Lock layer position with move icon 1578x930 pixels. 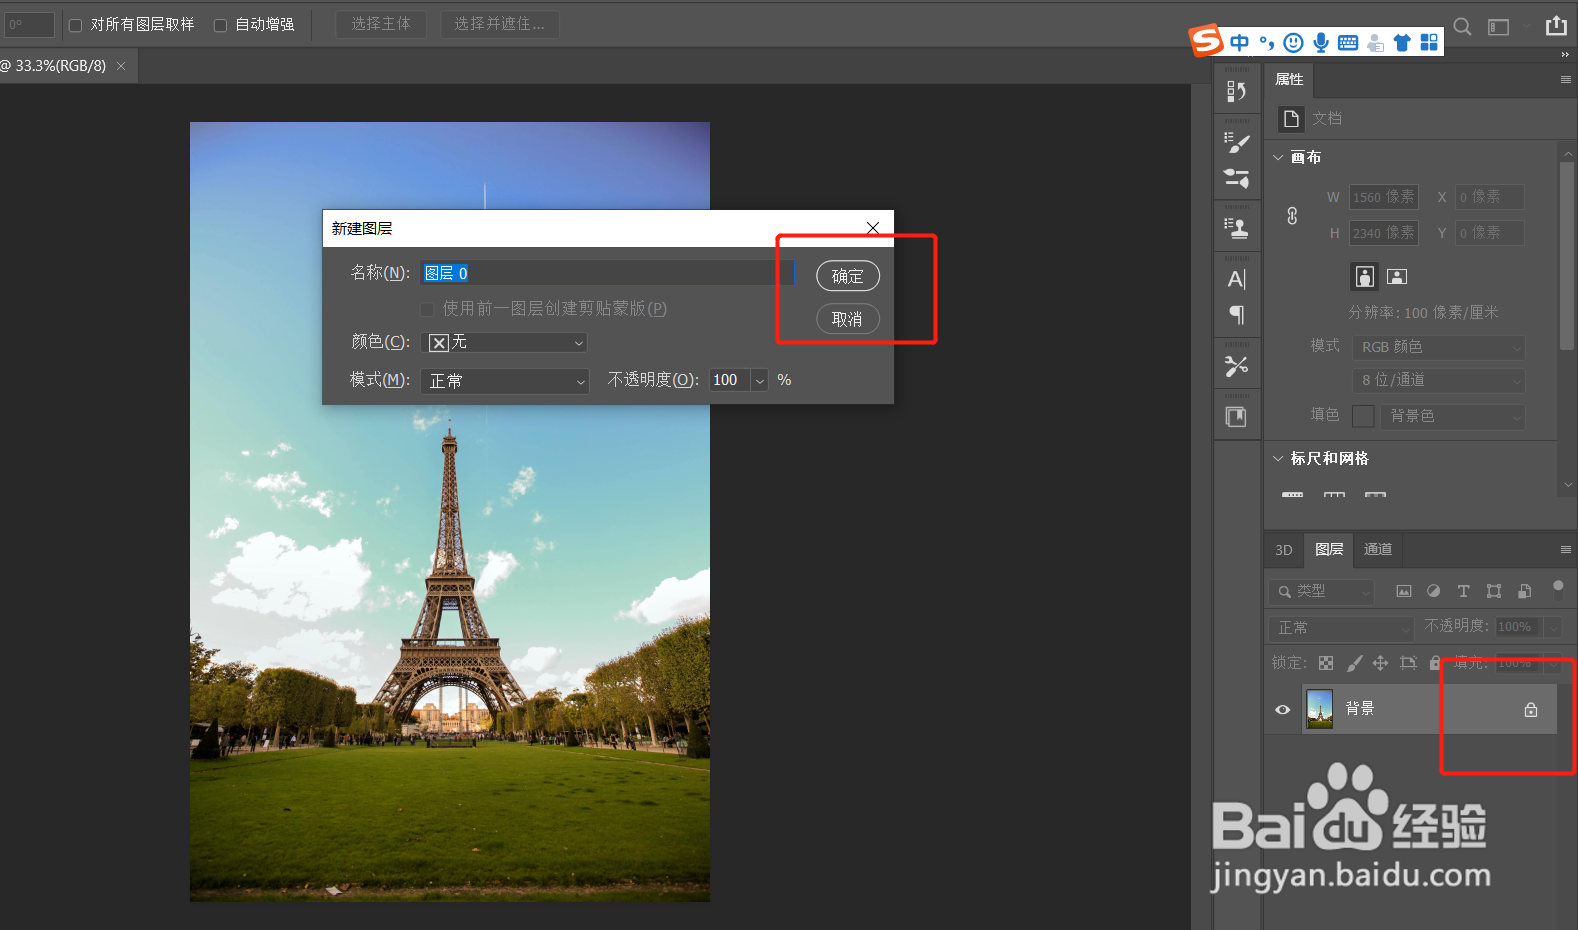1381,663
